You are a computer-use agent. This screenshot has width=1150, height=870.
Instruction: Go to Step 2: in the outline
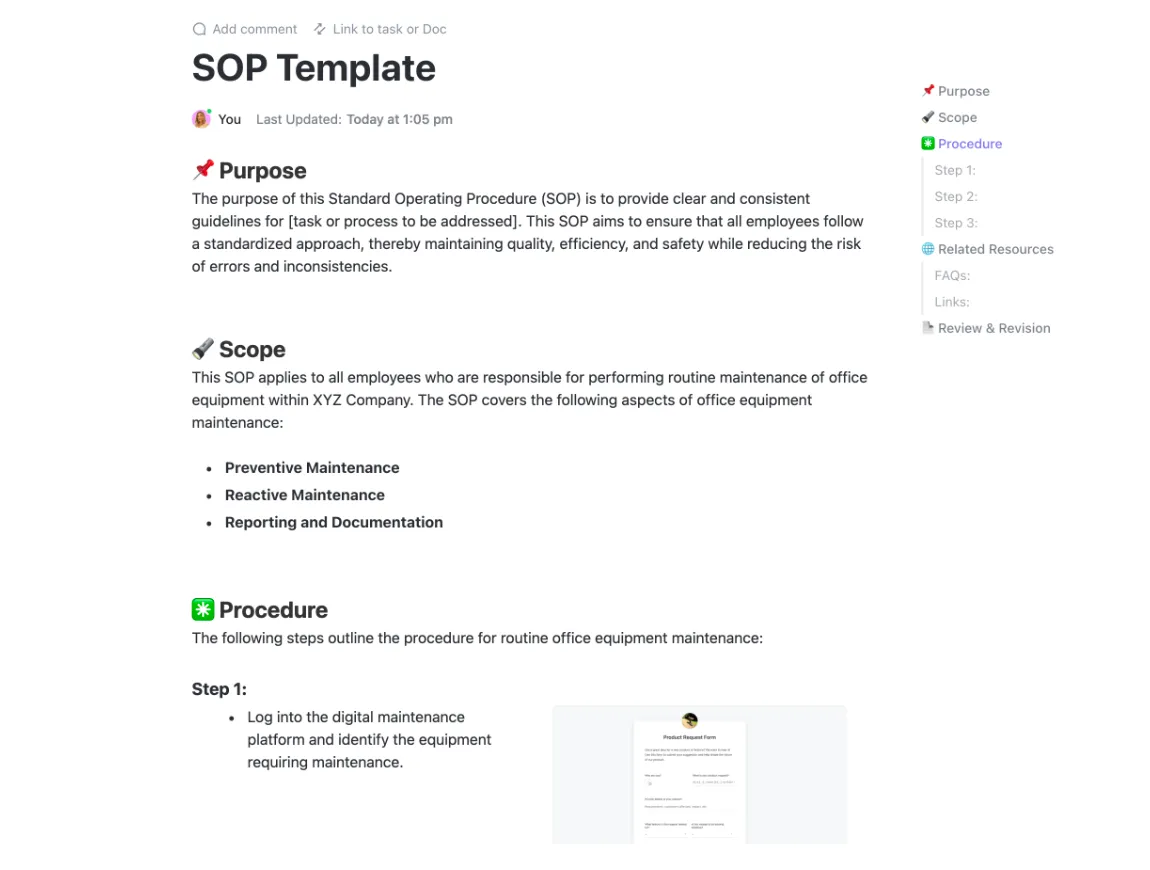[x=956, y=197]
